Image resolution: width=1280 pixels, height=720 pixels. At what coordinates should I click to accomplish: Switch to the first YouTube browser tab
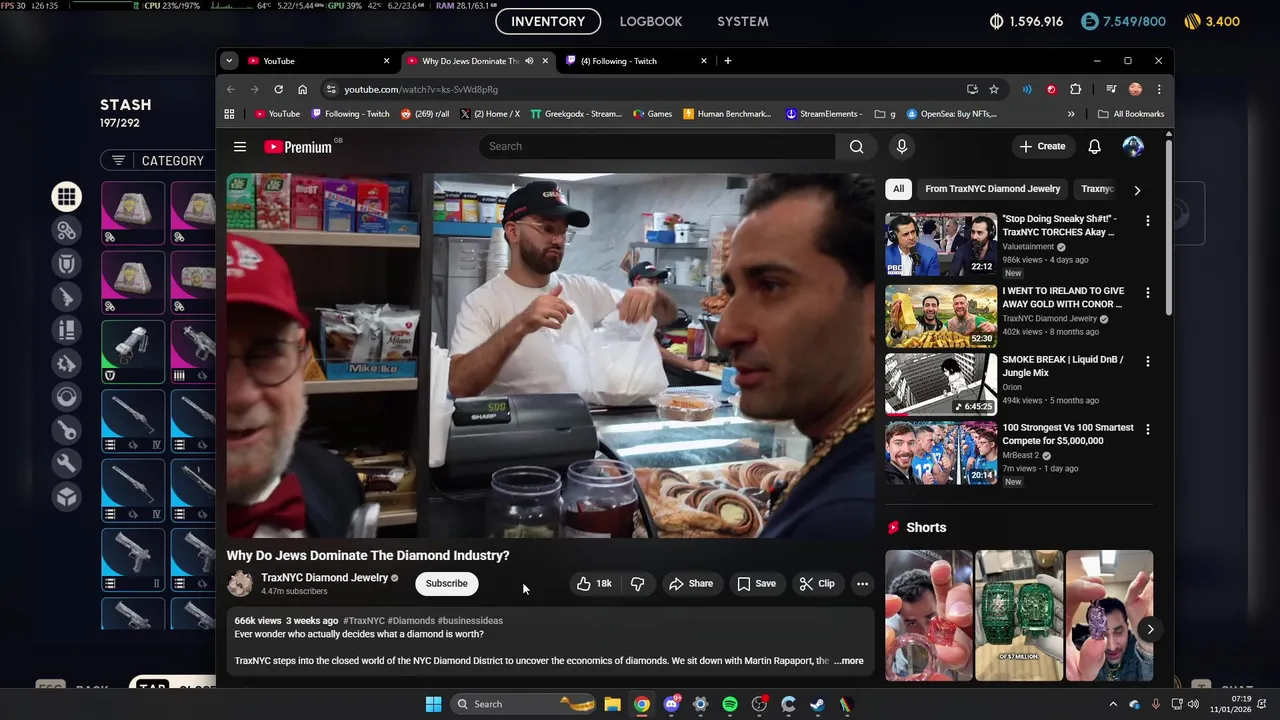[318, 61]
